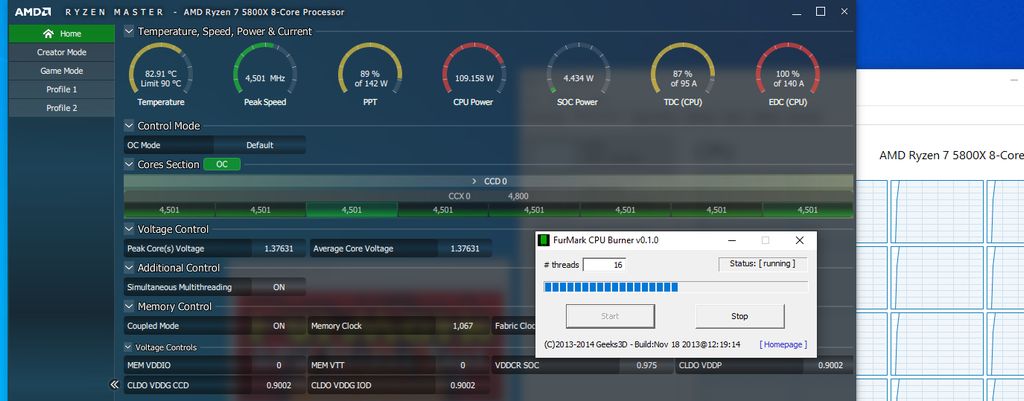Toggle Simultaneous Multithreading ON value
This screenshot has height=401, width=1024.
pyautogui.click(x=279, y=287)
